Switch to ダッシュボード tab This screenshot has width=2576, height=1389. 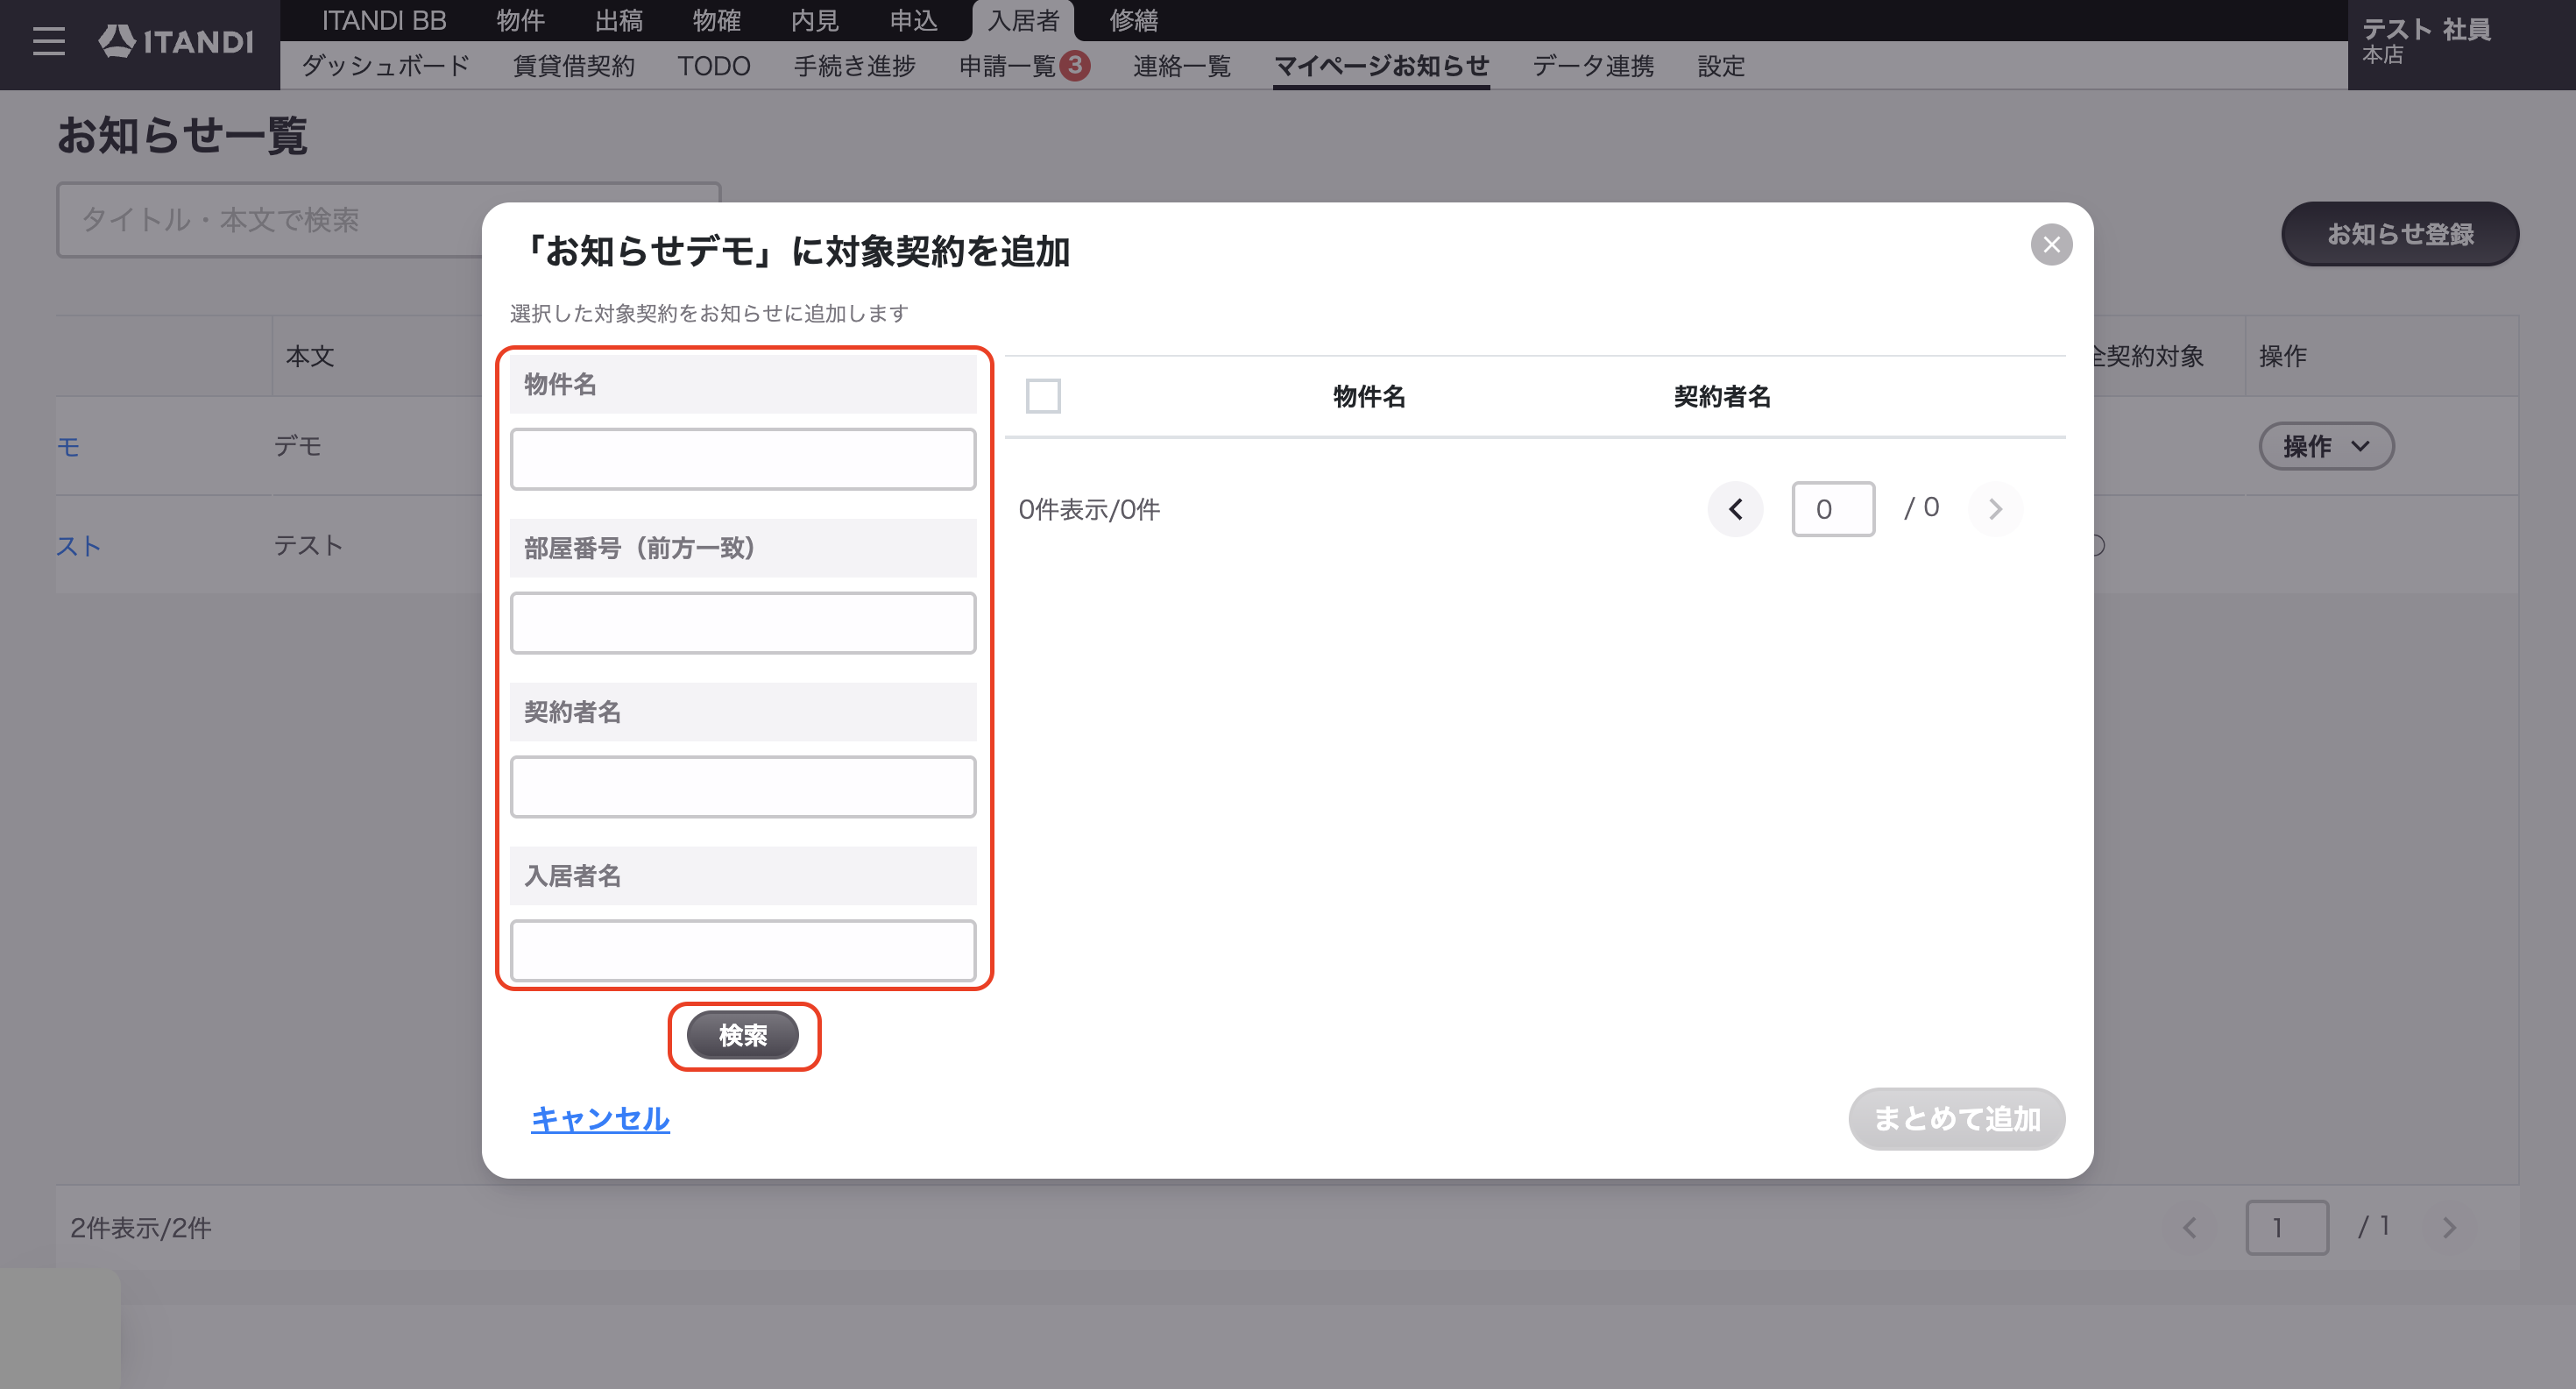tap(385, 66)
